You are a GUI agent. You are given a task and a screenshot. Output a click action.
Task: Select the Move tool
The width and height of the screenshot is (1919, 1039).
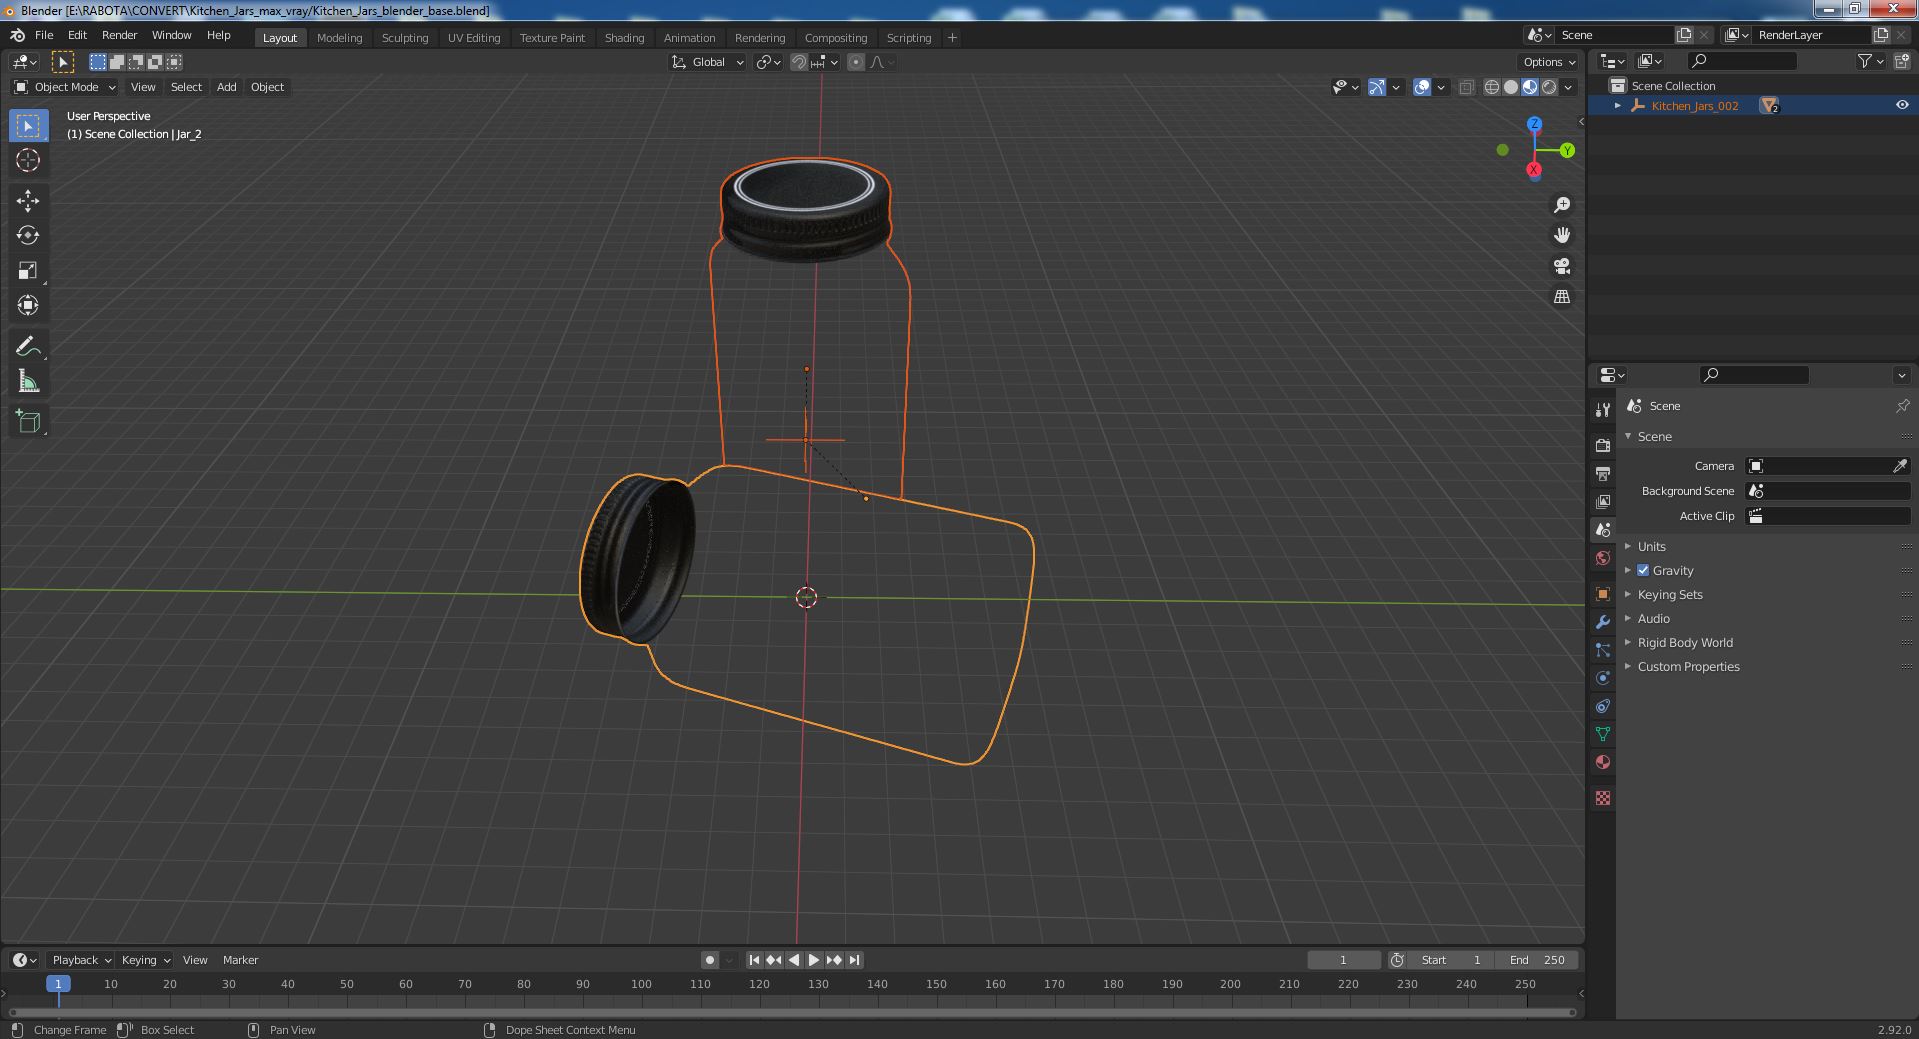click(x=28, y=201)
